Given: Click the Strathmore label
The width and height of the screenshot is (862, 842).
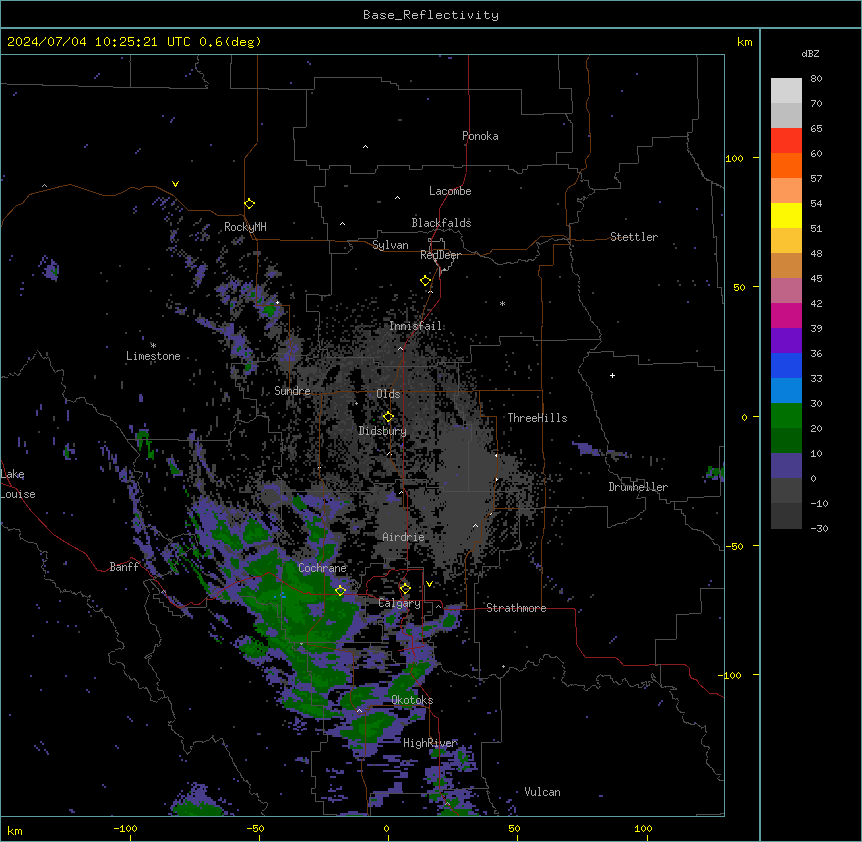Looking at the screenshot, I should coord(516,608).
